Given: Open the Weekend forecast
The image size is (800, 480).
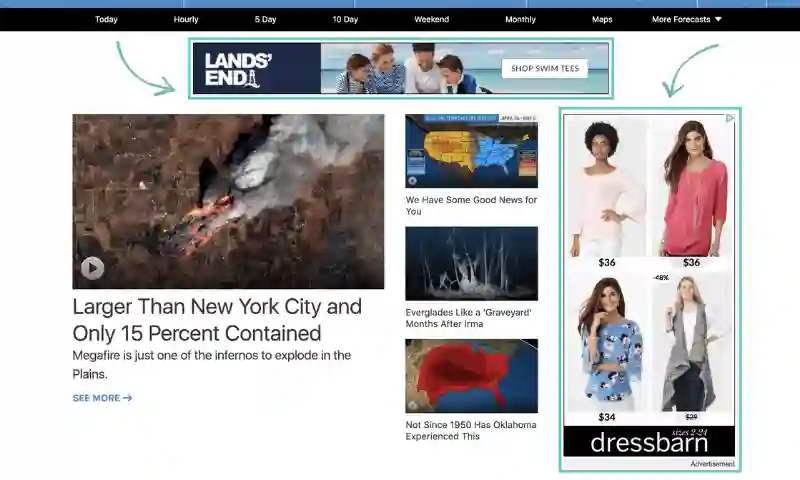Looking at the screenshot, I should click(x=432, y=19).
